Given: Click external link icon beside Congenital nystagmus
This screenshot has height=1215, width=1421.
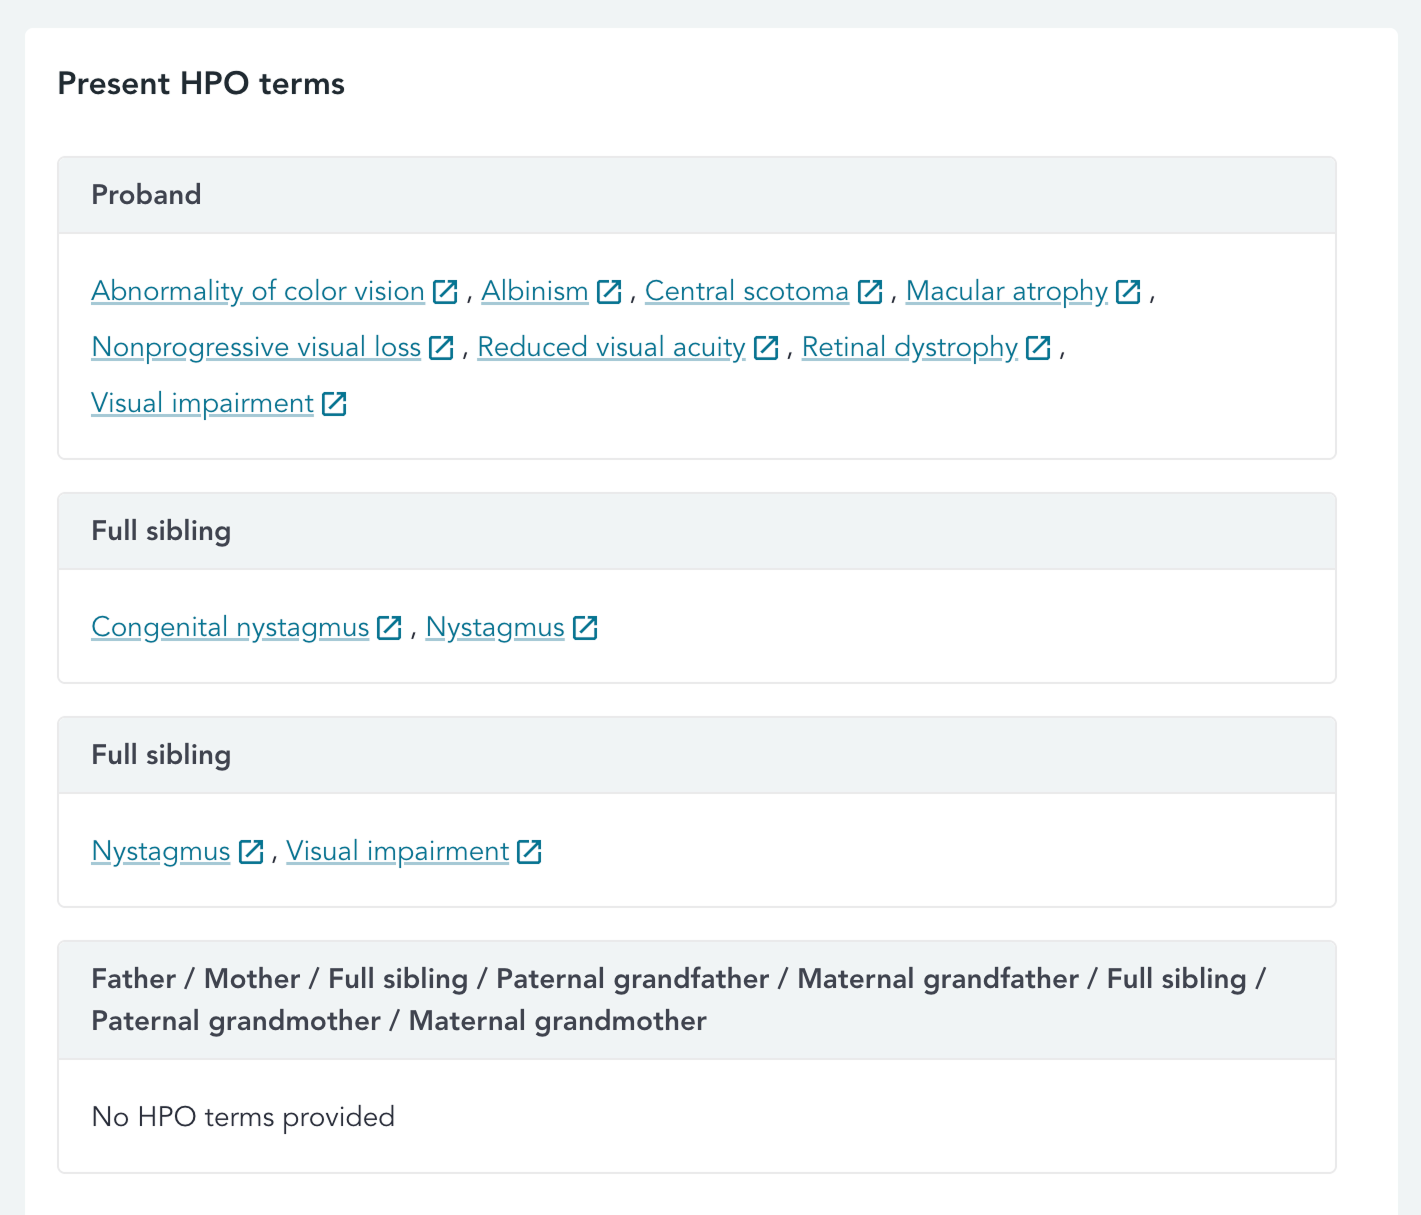Looking at the screenshot, I should (390, 627).
